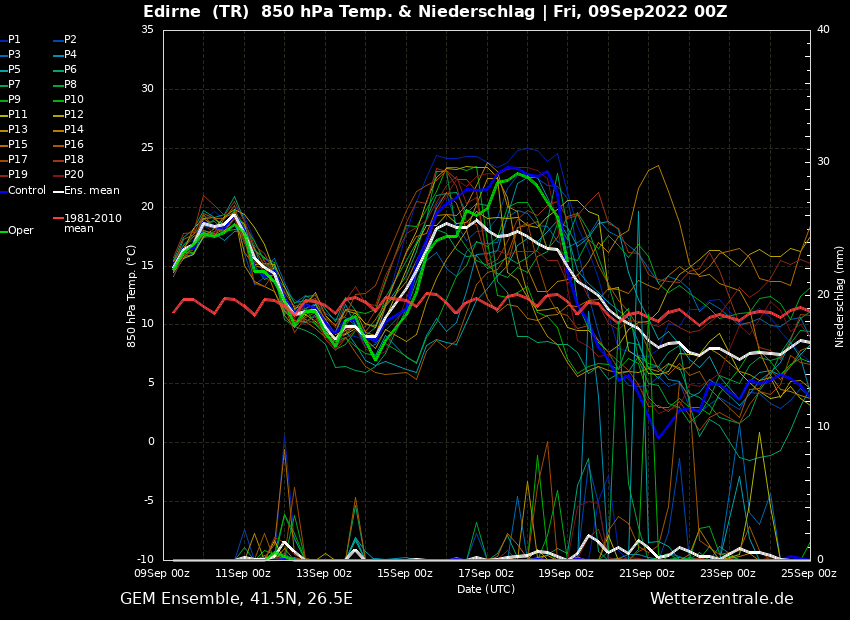This screenshot has width=850, height=620.
Task: Click the P11 legend label
Action: [x=17, y=114]
